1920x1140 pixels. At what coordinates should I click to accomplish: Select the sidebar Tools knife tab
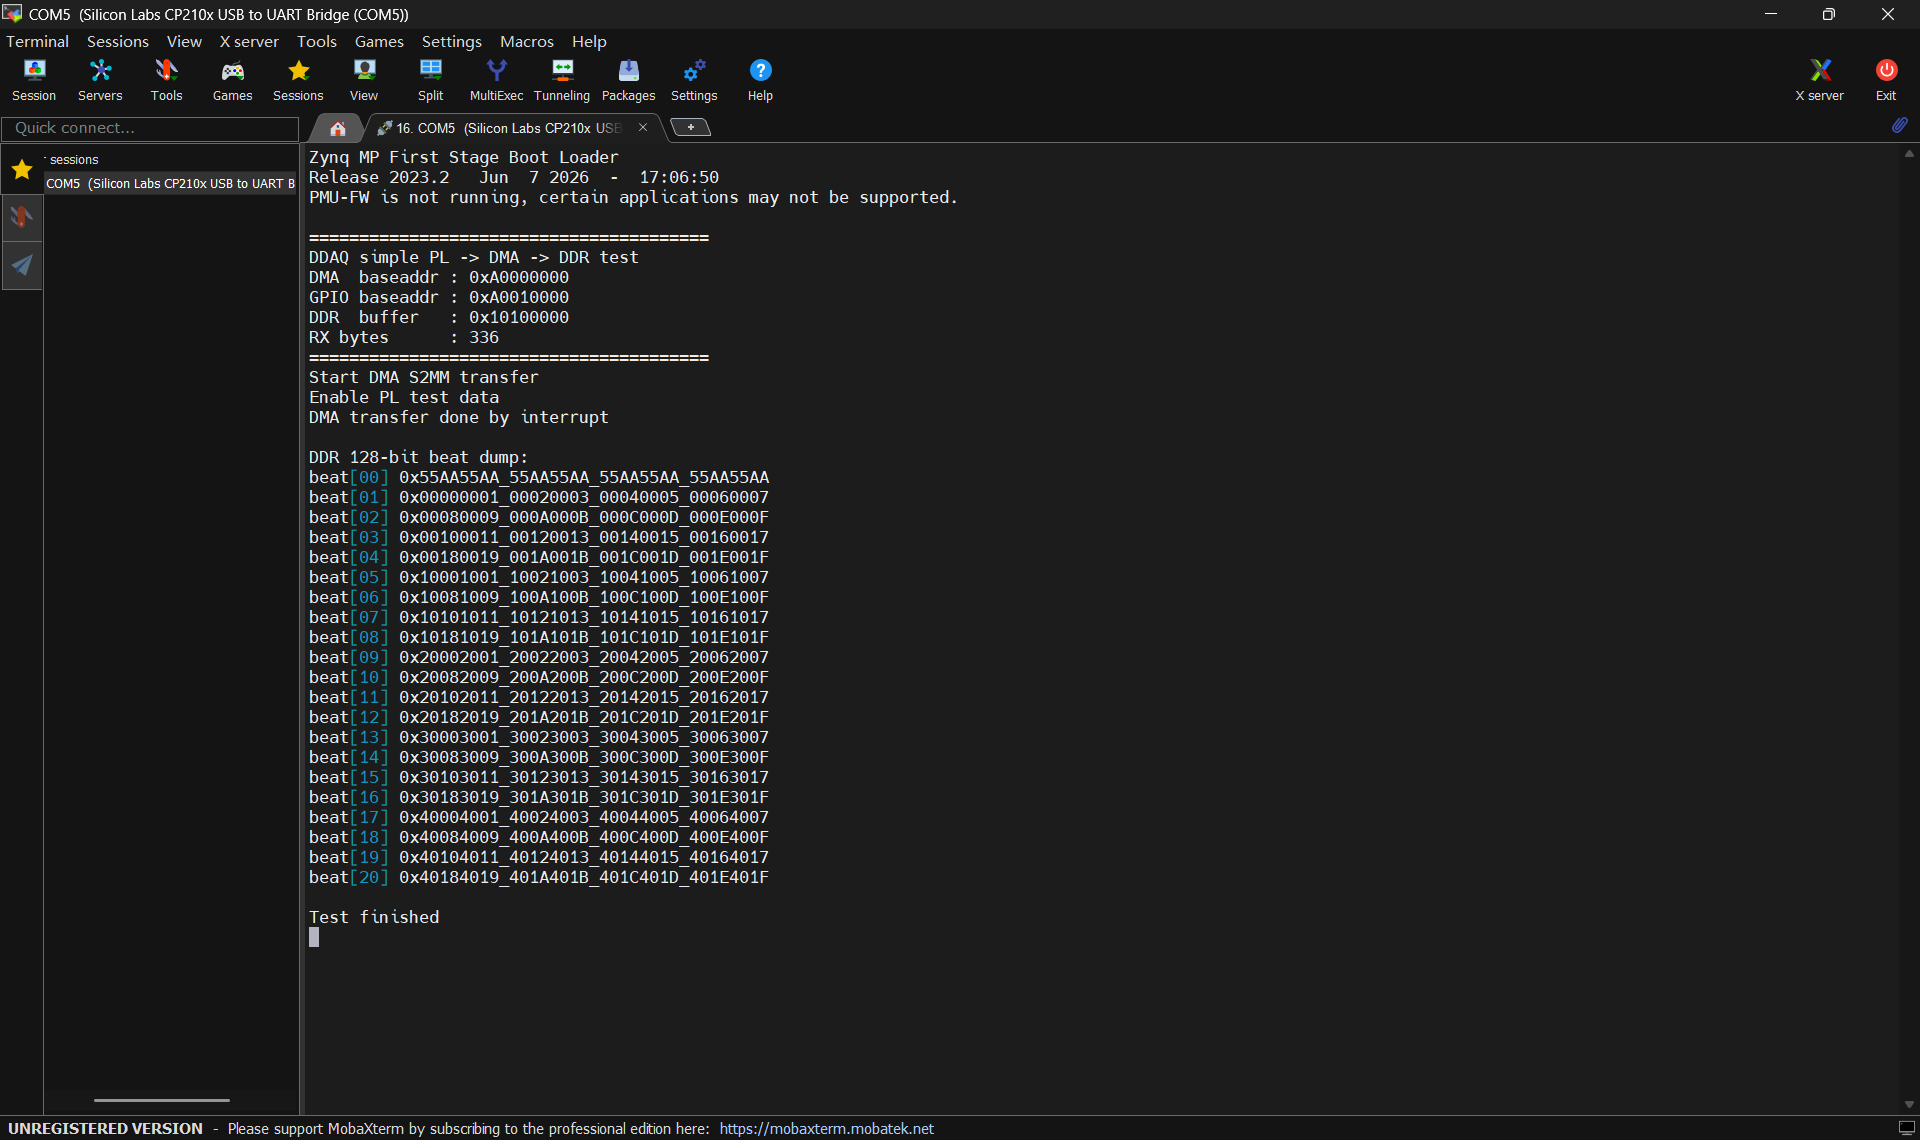(x=22, y=217)
